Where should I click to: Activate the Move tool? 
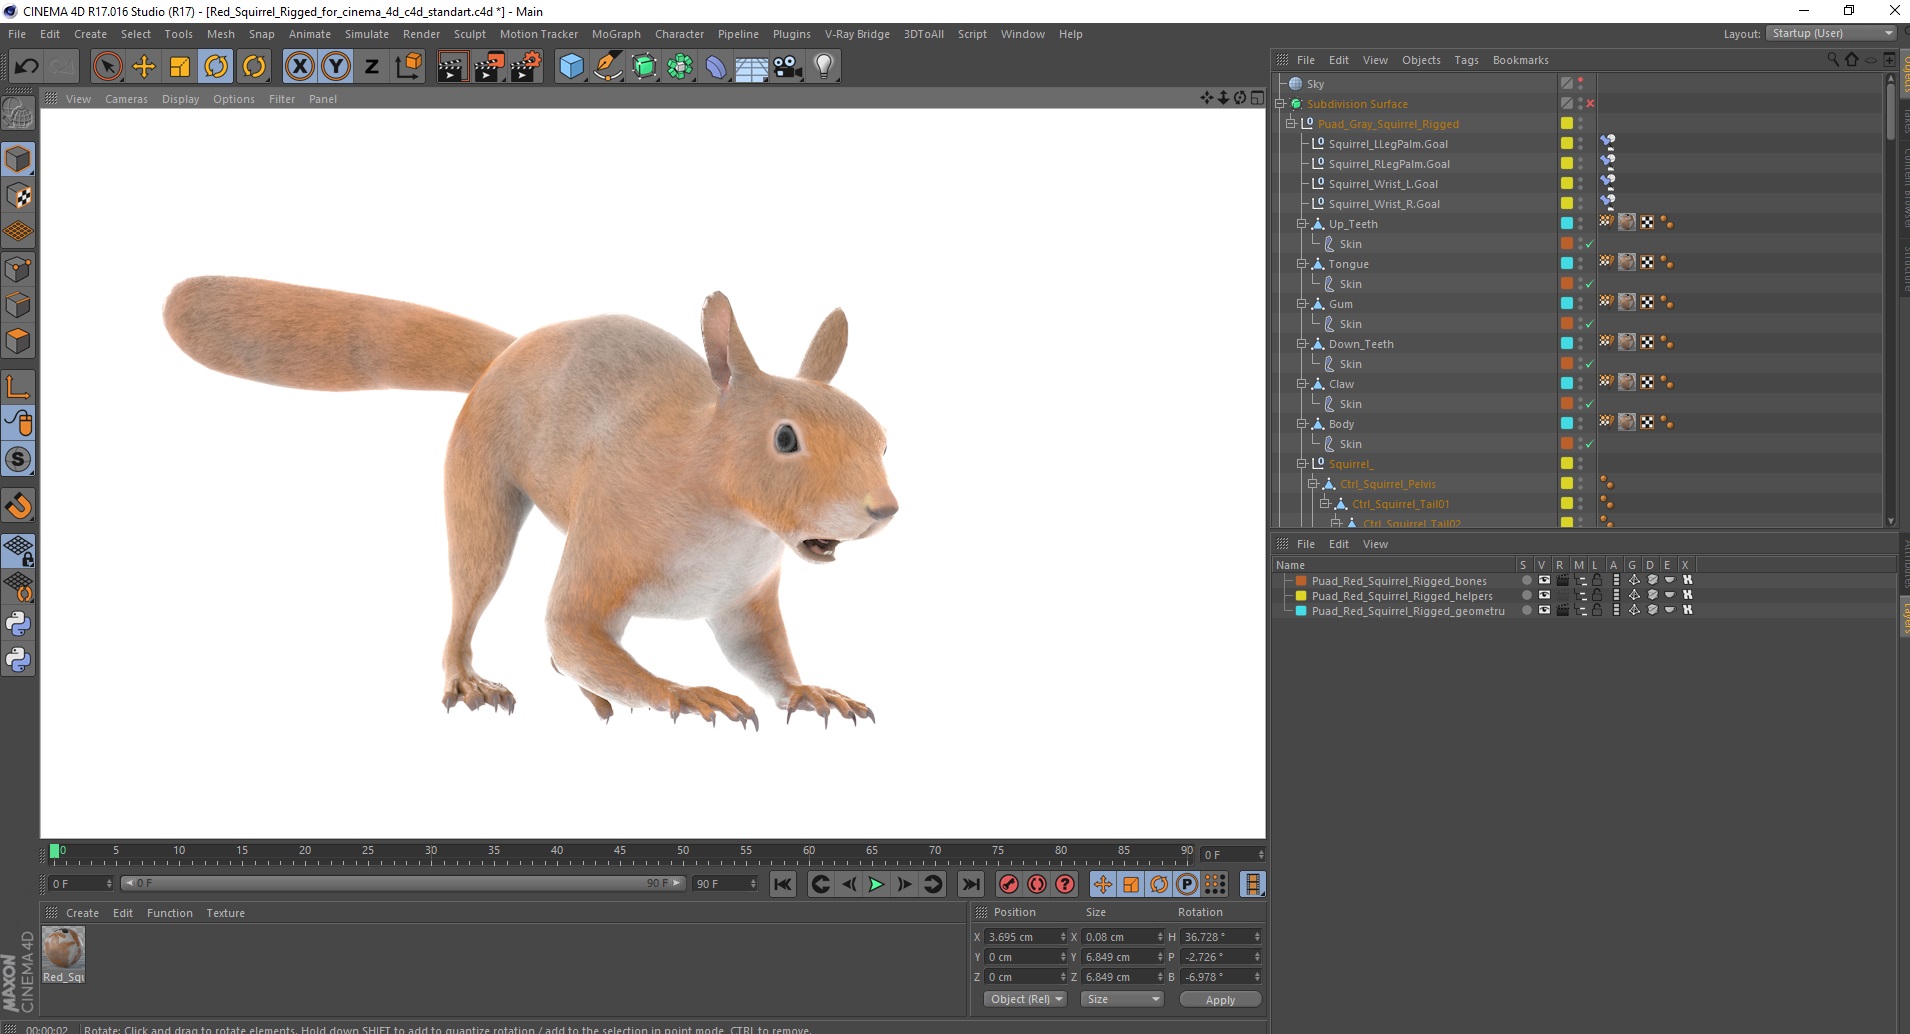pos(144,67)
